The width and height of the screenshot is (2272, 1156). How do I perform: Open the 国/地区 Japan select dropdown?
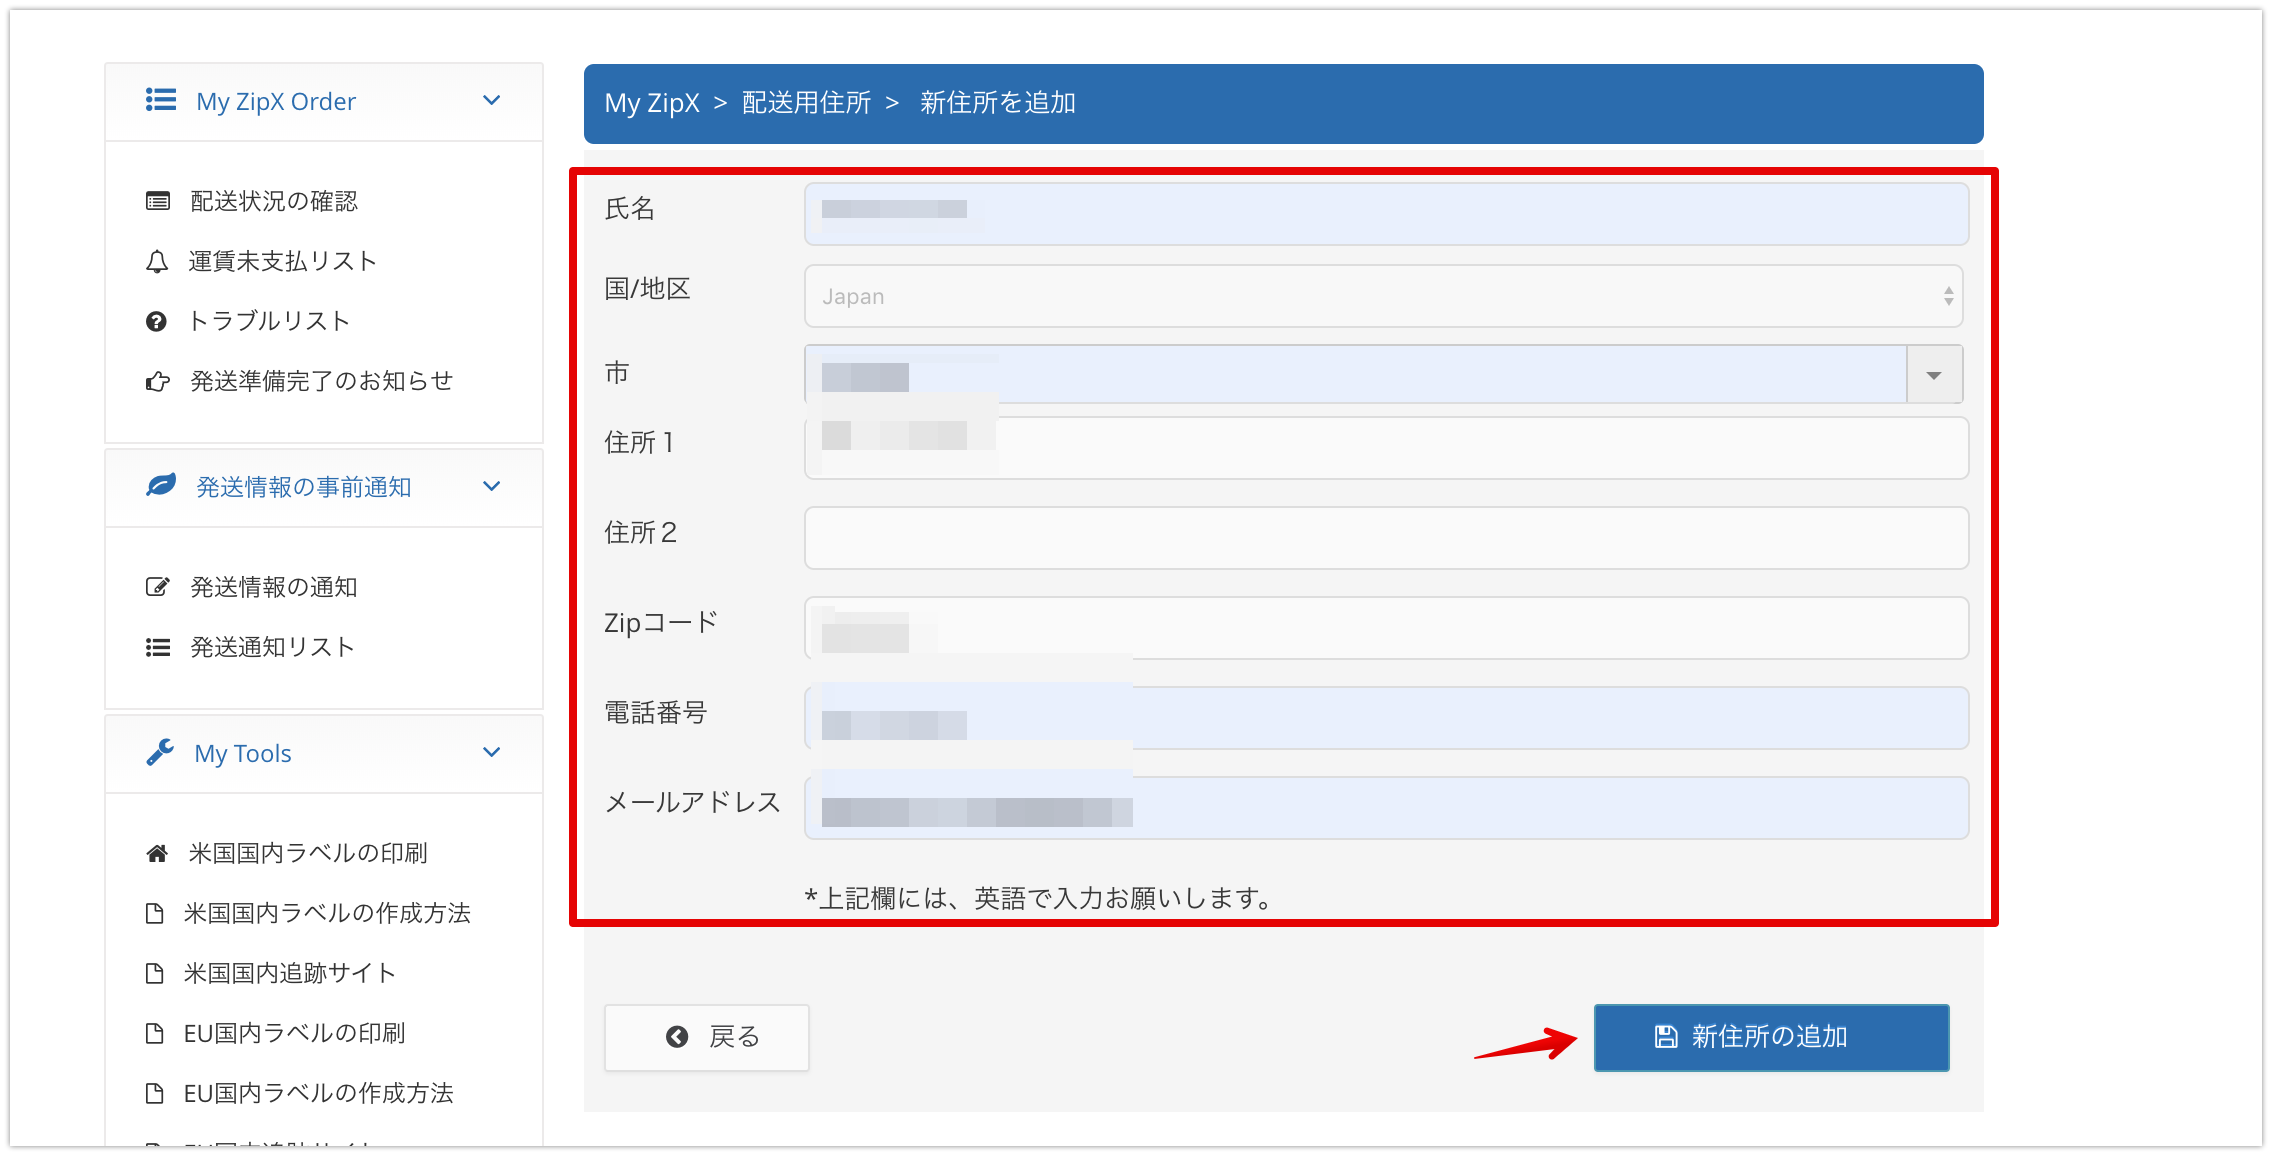(x=1383, y=296)
